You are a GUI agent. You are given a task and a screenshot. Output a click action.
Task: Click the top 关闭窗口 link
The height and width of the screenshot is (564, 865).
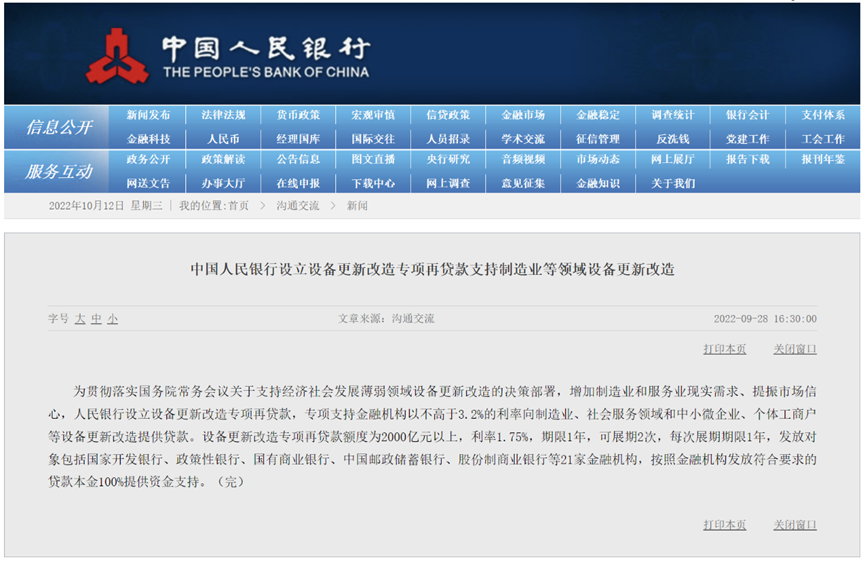coord(794,349)
